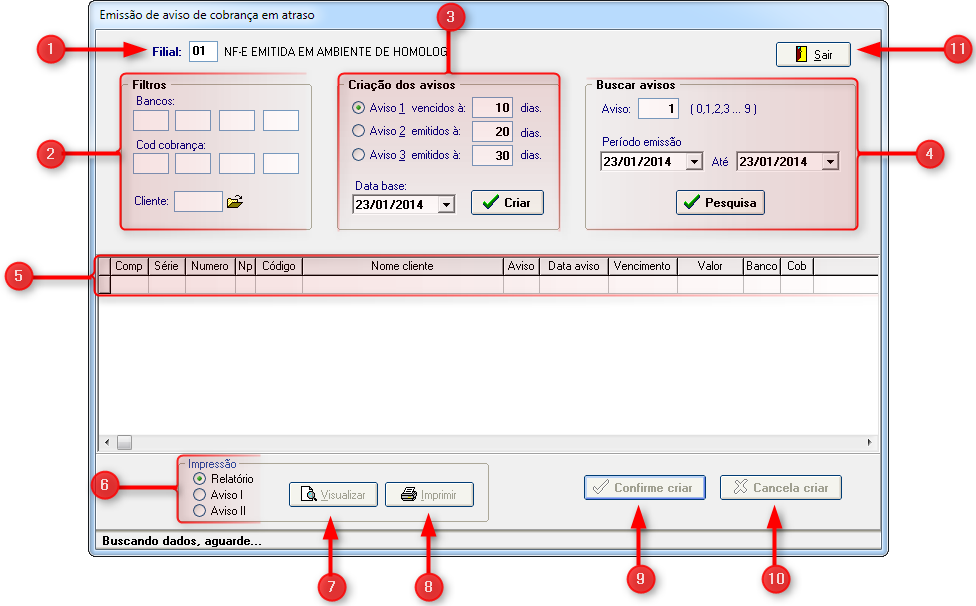
Task: Click Buscar avisos Aviso number field
Action: pyautogui.click(x=659, y=108)
